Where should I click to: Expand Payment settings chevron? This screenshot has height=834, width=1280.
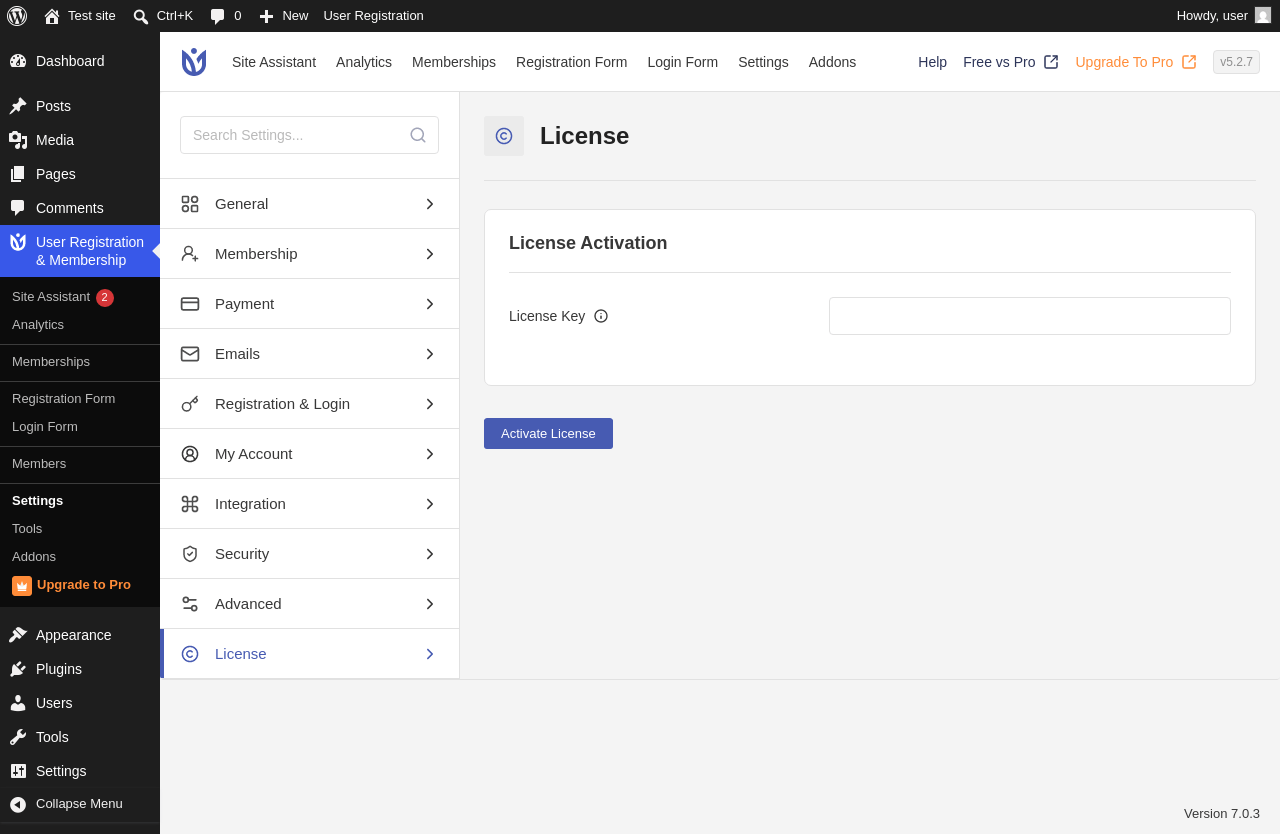430,304
